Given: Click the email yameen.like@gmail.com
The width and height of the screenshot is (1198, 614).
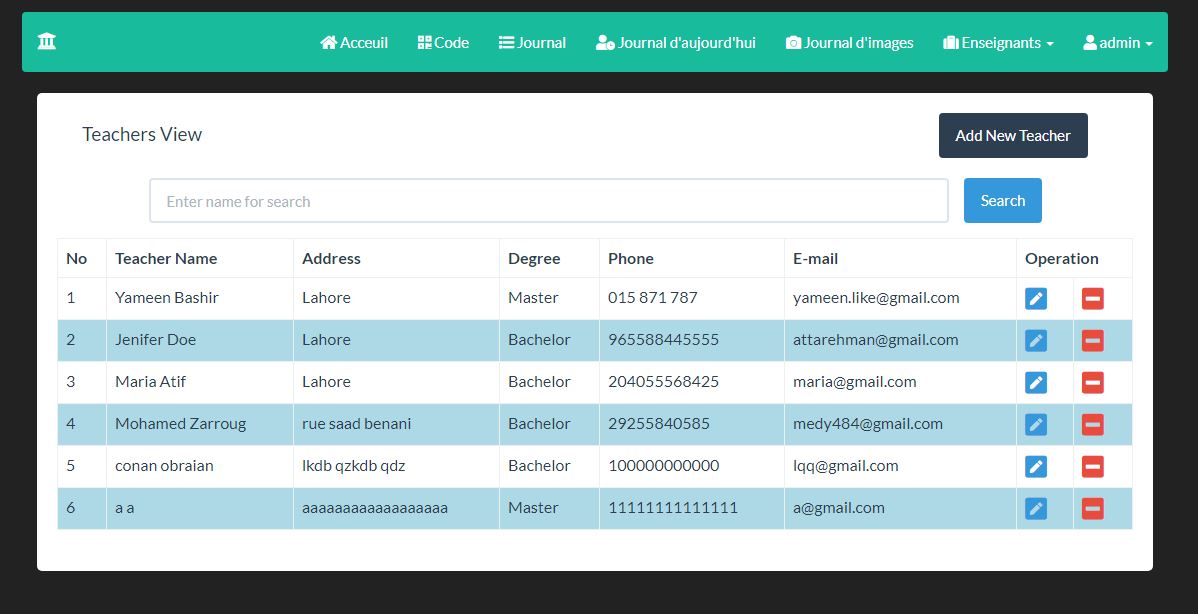Looking at the screenshot, I should coord(876,298).
